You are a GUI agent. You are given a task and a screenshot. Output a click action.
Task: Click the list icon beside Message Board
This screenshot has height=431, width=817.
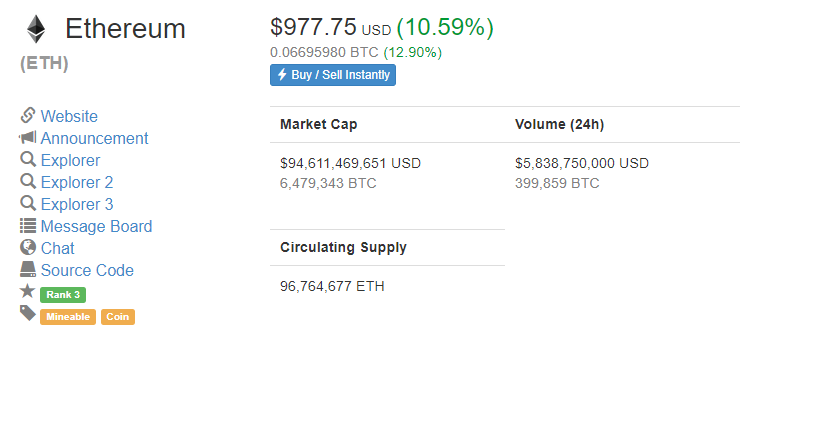pos(28,226)
